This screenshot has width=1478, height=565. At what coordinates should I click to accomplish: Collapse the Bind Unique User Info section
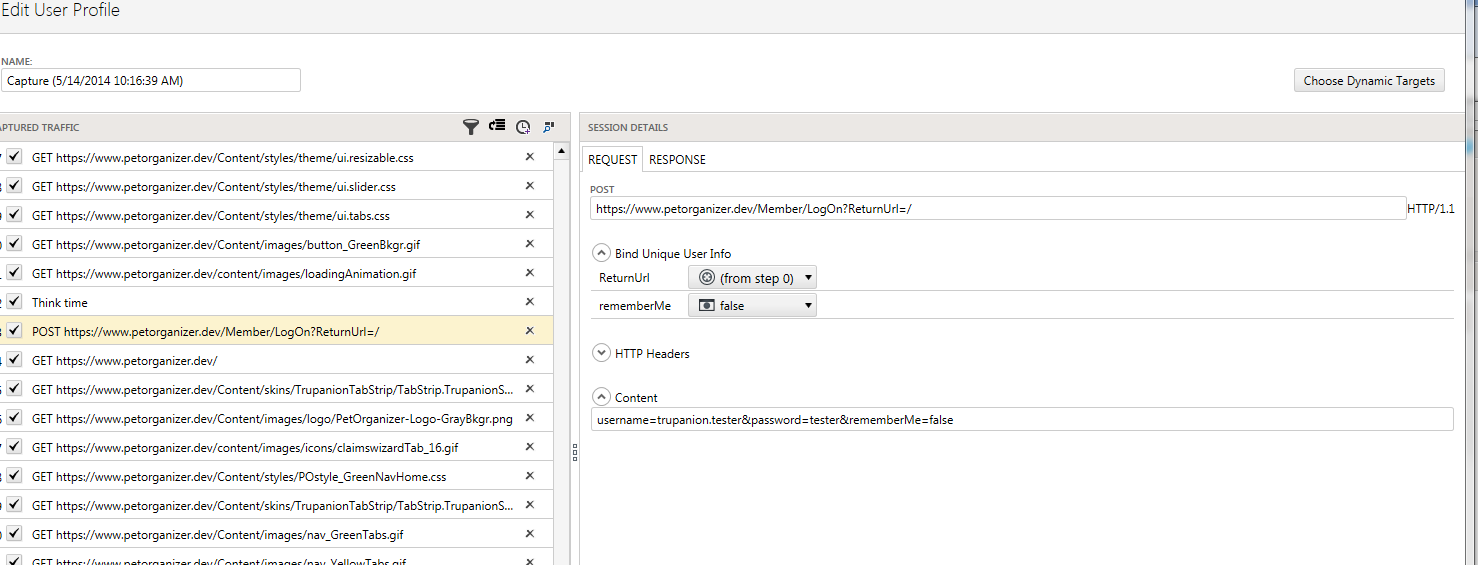[x=602, y=253]
